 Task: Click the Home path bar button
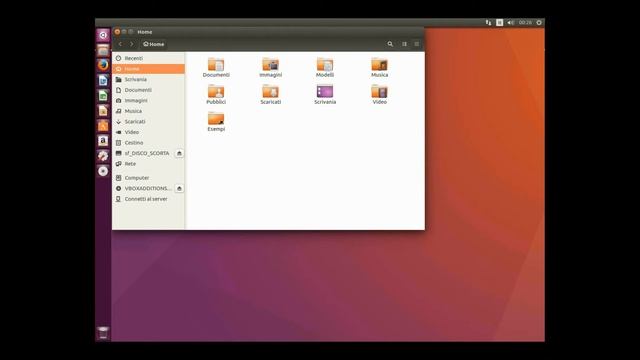coord(154,44)
